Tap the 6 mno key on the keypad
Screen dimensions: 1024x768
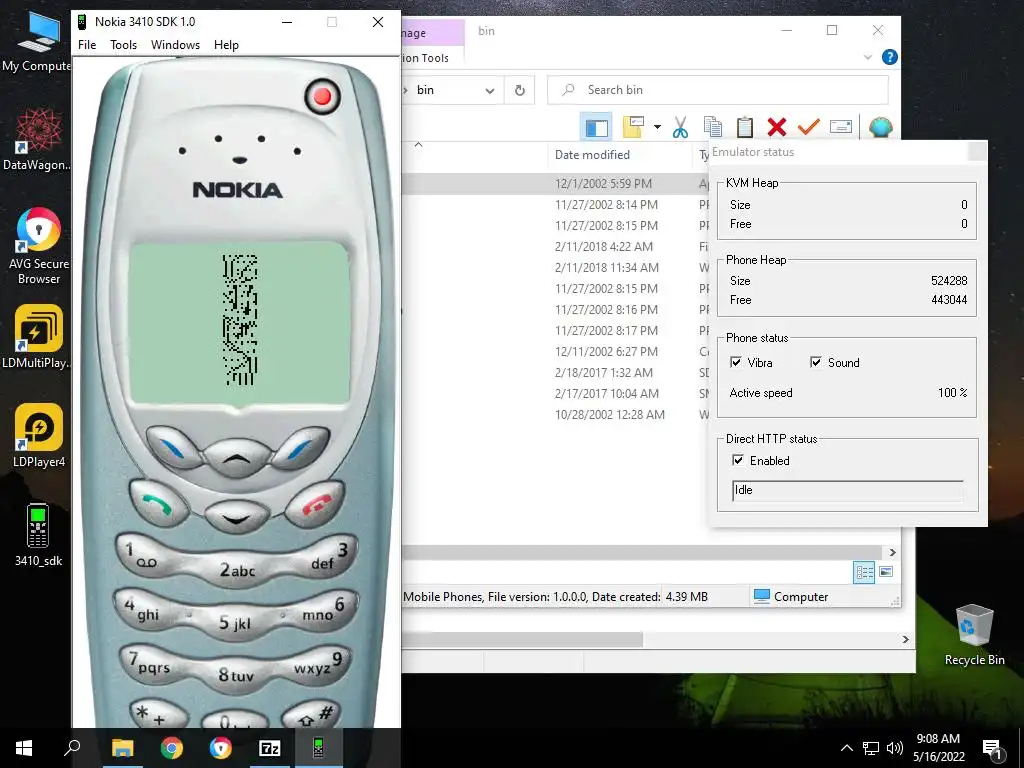[327, 610]
